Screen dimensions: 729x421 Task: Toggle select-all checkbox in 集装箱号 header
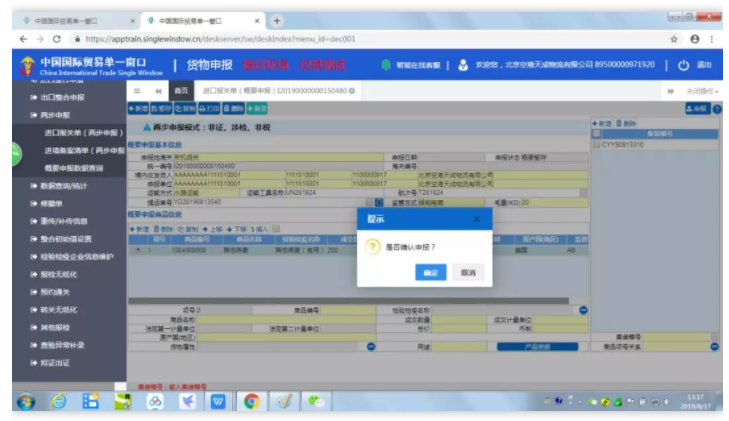click(x=597, y=133)
